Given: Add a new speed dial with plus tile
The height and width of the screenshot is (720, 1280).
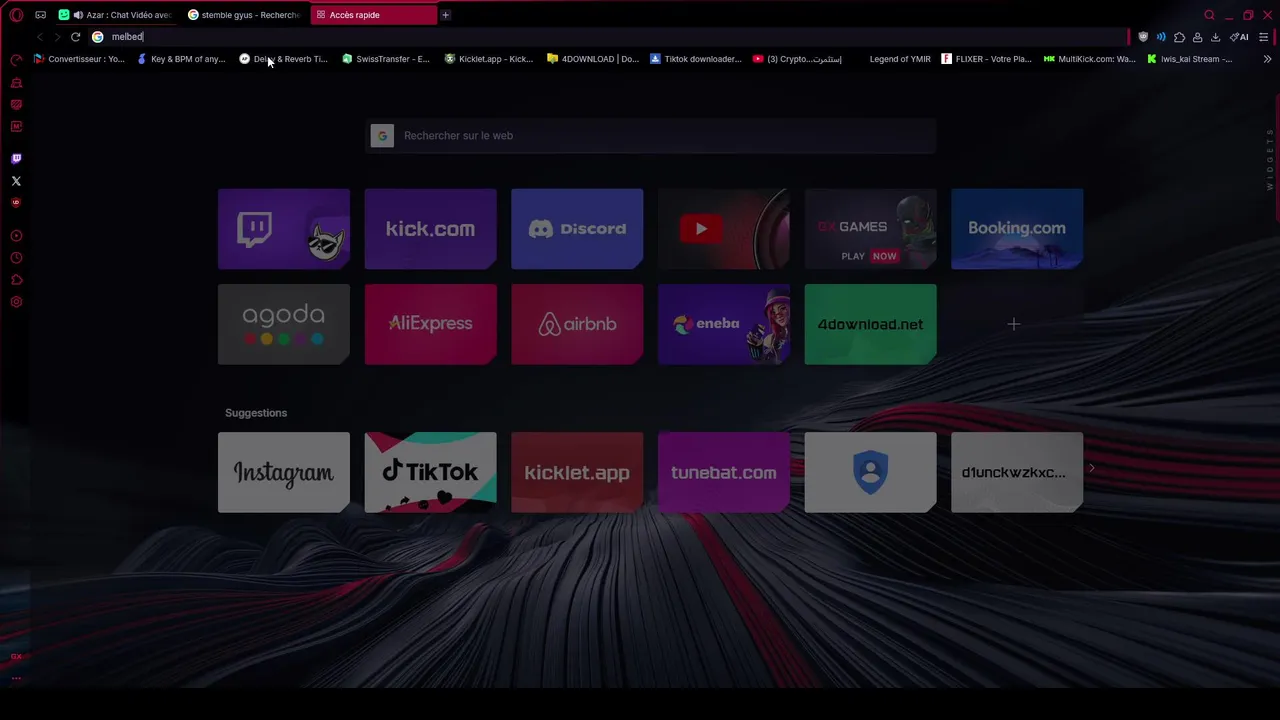Looking at the screenshot, I should (1014, 324).
